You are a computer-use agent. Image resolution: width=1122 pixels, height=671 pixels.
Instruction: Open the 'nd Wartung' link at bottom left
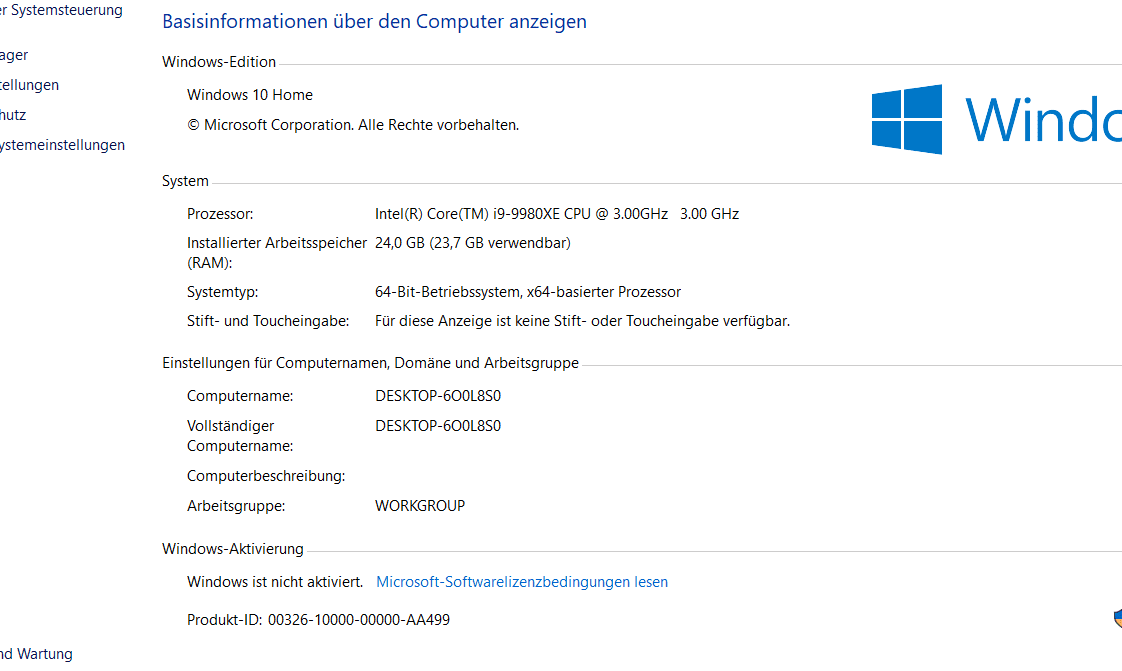pyautogui.click(x=36, y=654)
